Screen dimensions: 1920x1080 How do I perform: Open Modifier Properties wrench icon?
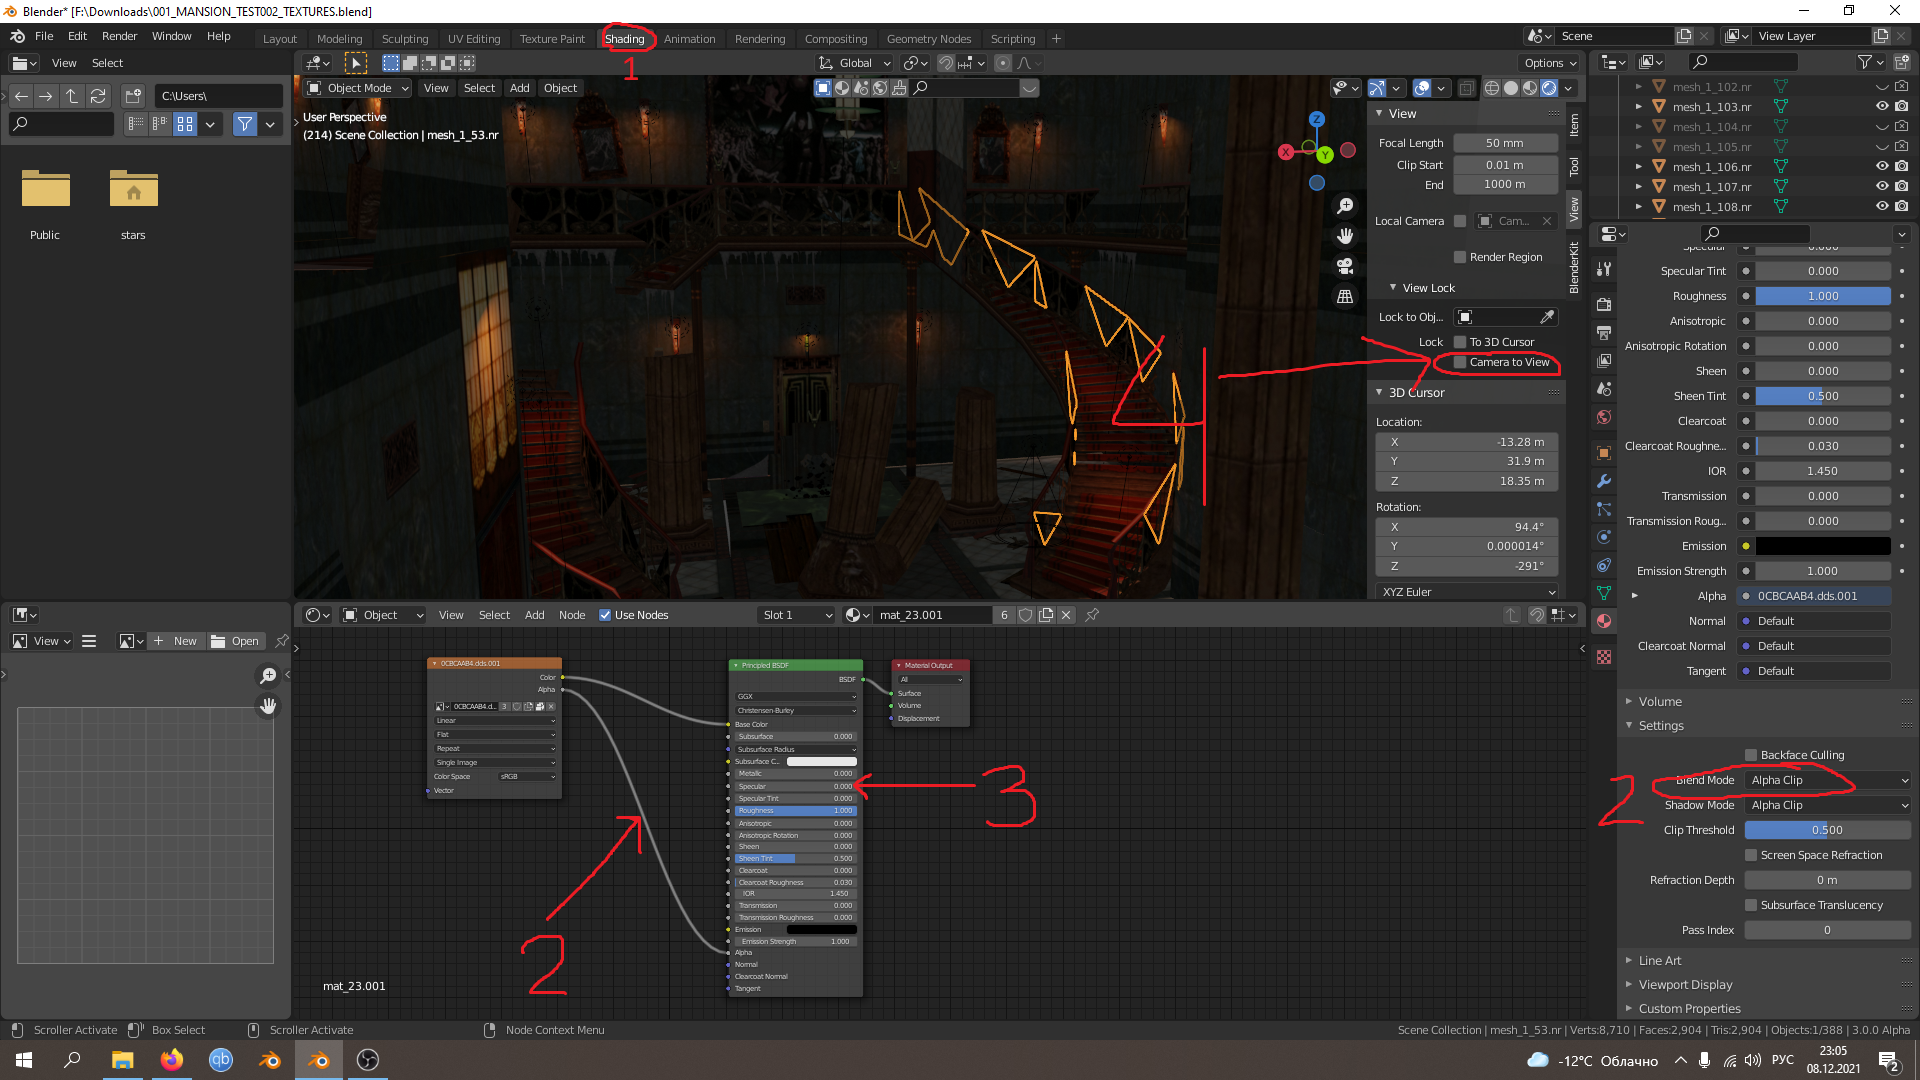point(1604,481)
